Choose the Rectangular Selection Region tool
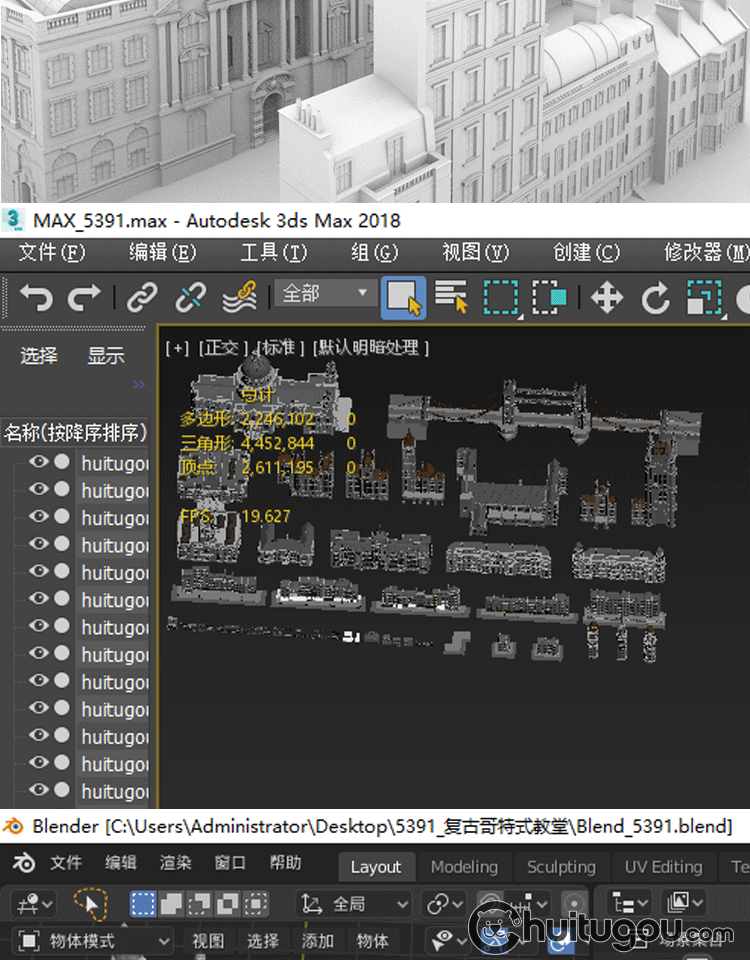The height and width of the screenshot is (960, 750). pyautogui.click(x=501, y=298)
